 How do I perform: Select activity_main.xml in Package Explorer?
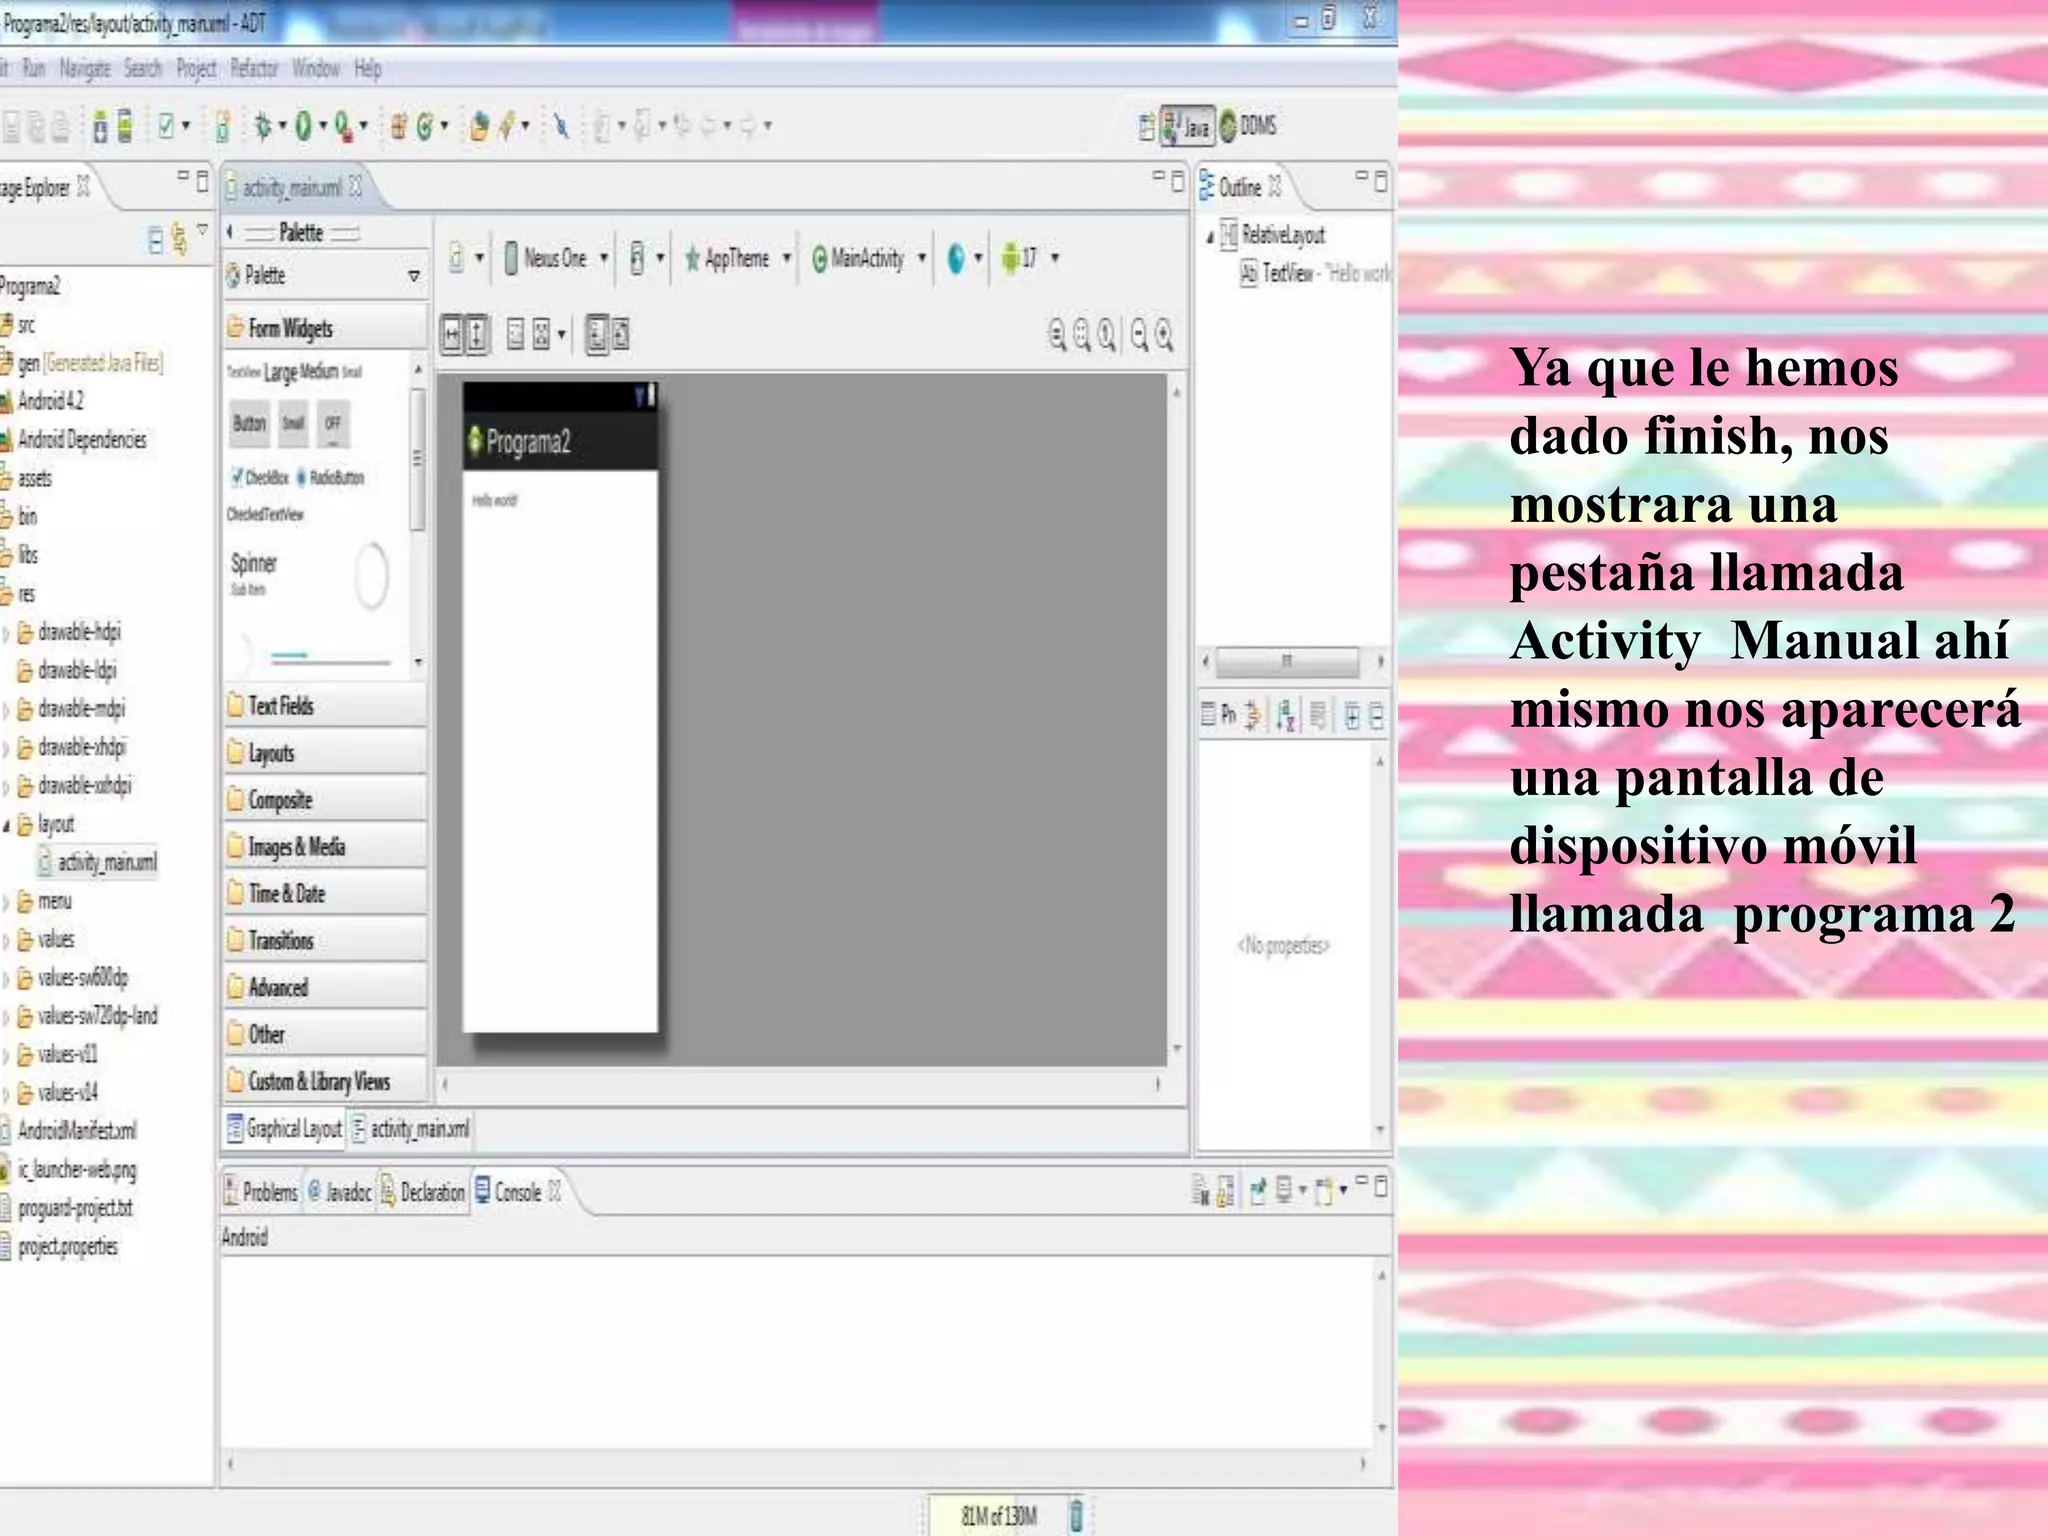[x=98, y=862]
